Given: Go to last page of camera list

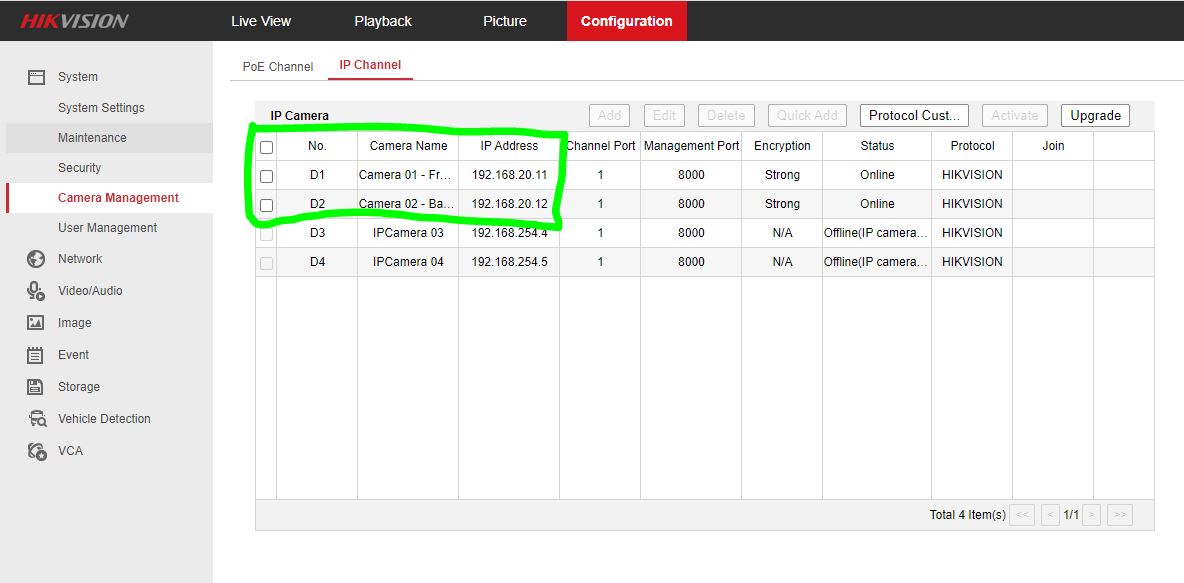Looking at the screenshot, I should pyautogui.click(x=1120, y=515).
